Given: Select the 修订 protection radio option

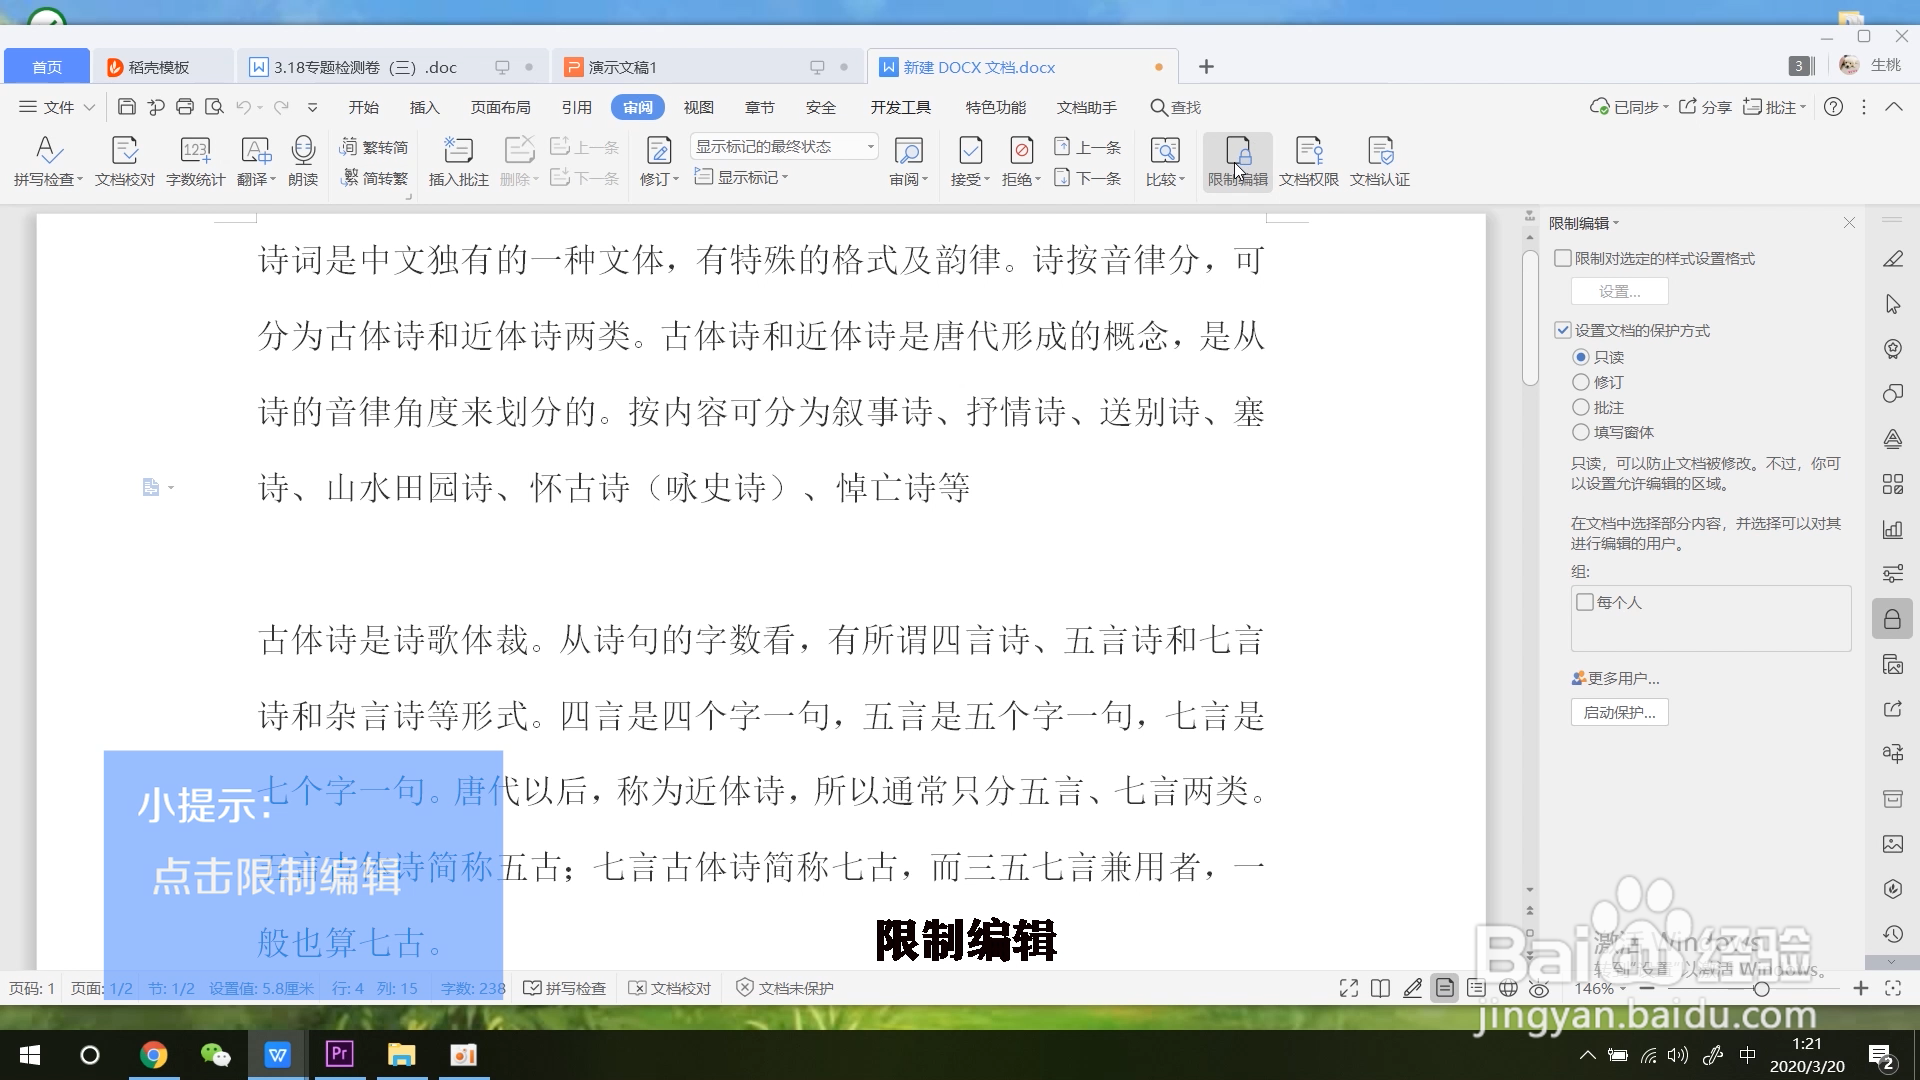Looking at the screenshot, I should click(x=1581, y=382).
